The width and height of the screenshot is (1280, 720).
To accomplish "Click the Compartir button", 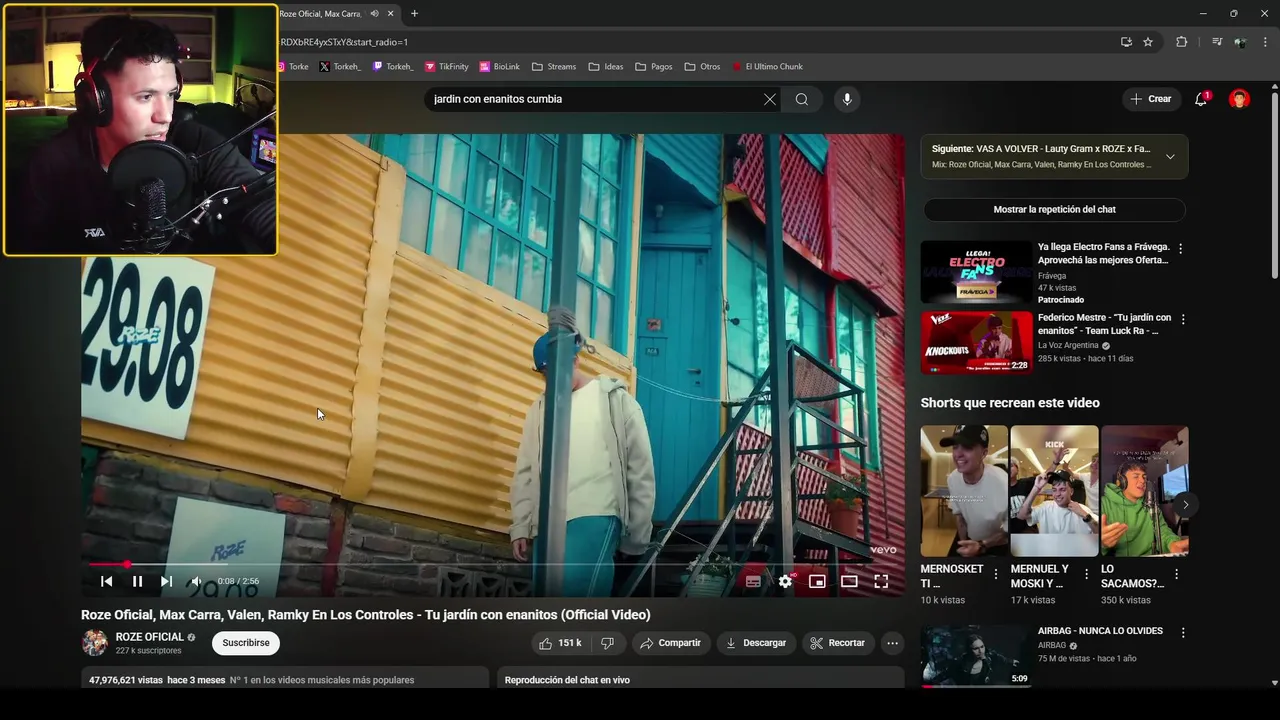I will [x=671, y=643].
